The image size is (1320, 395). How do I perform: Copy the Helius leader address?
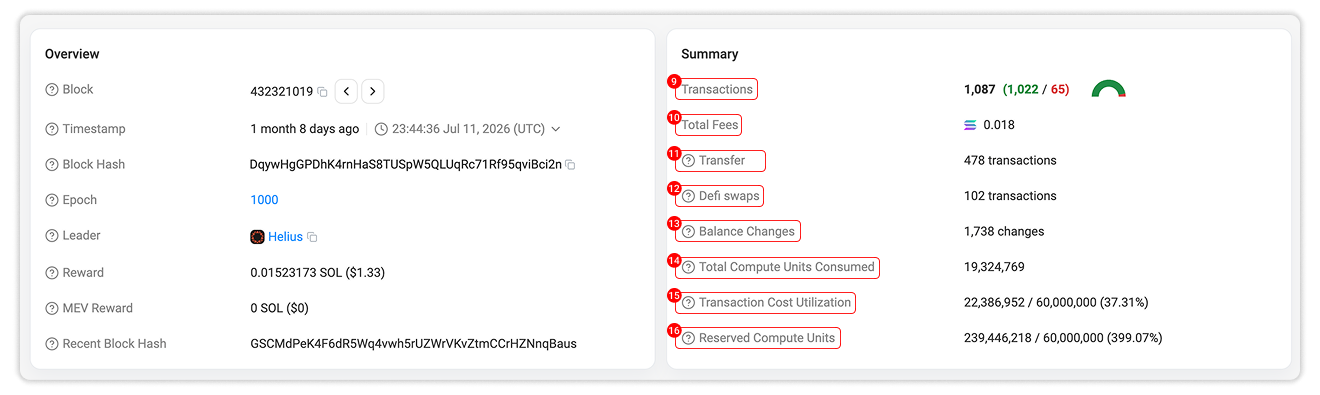(313, 237)
